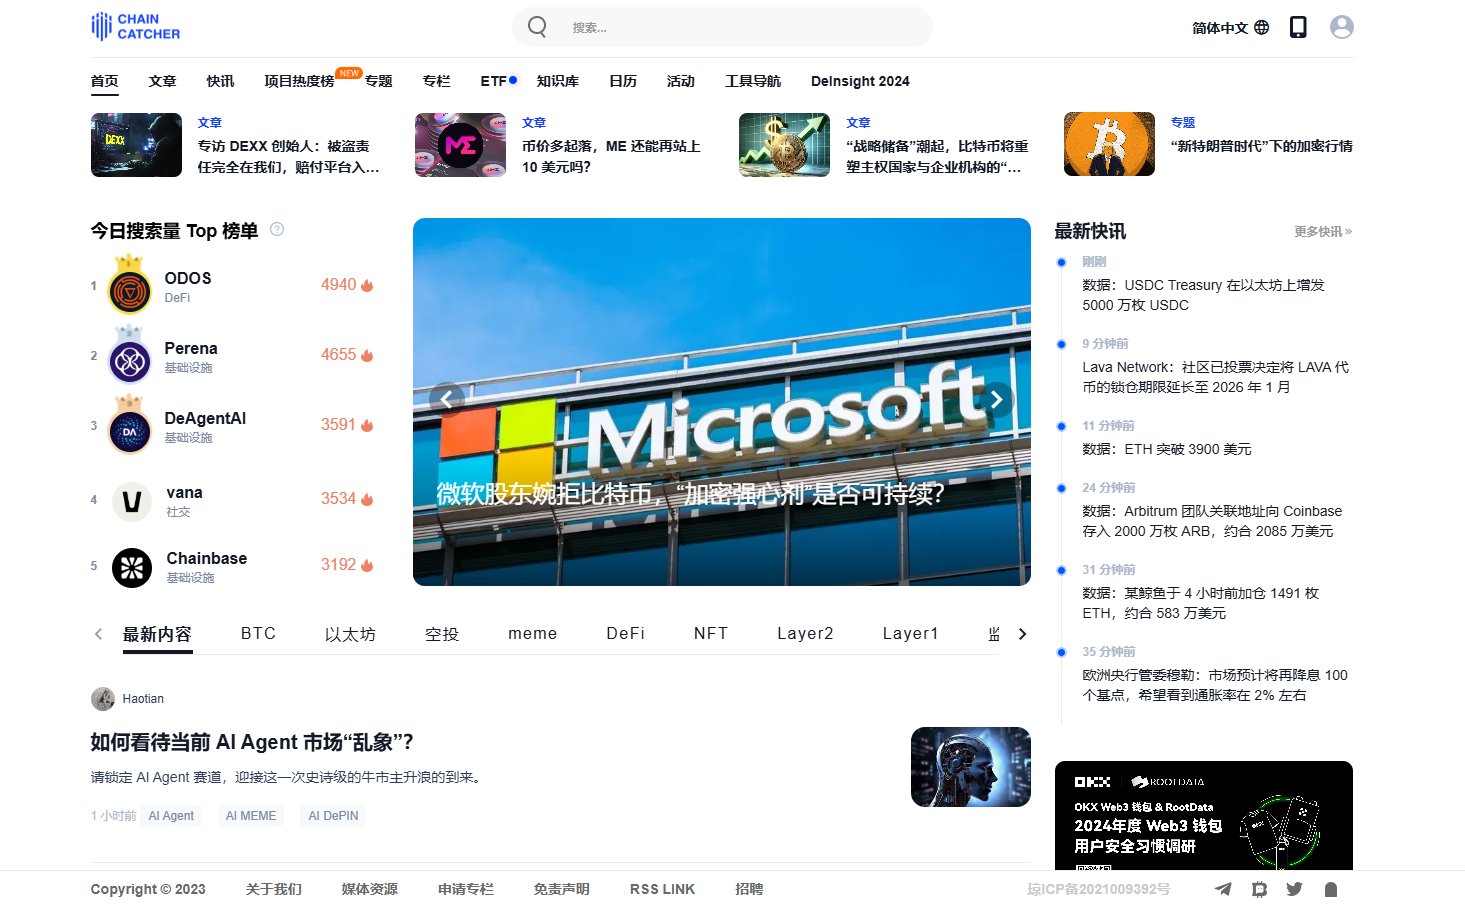
Task: Open the 简体中文 language selector
Action: coord(1230,28)
